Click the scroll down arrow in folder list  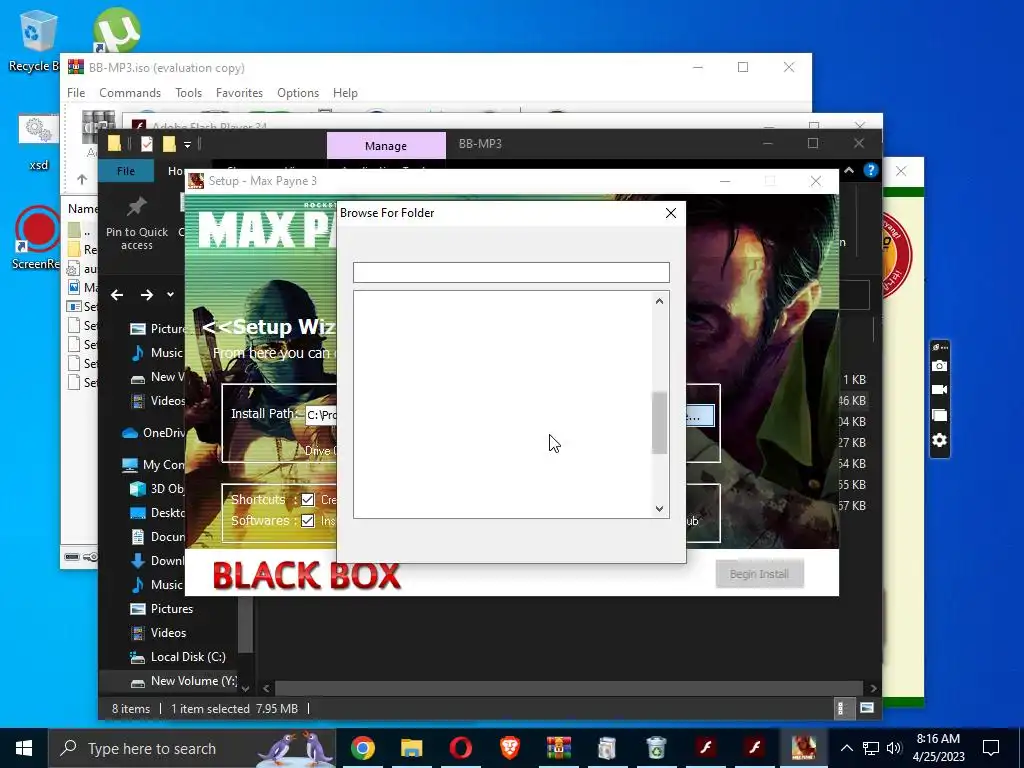pos(660,509)
